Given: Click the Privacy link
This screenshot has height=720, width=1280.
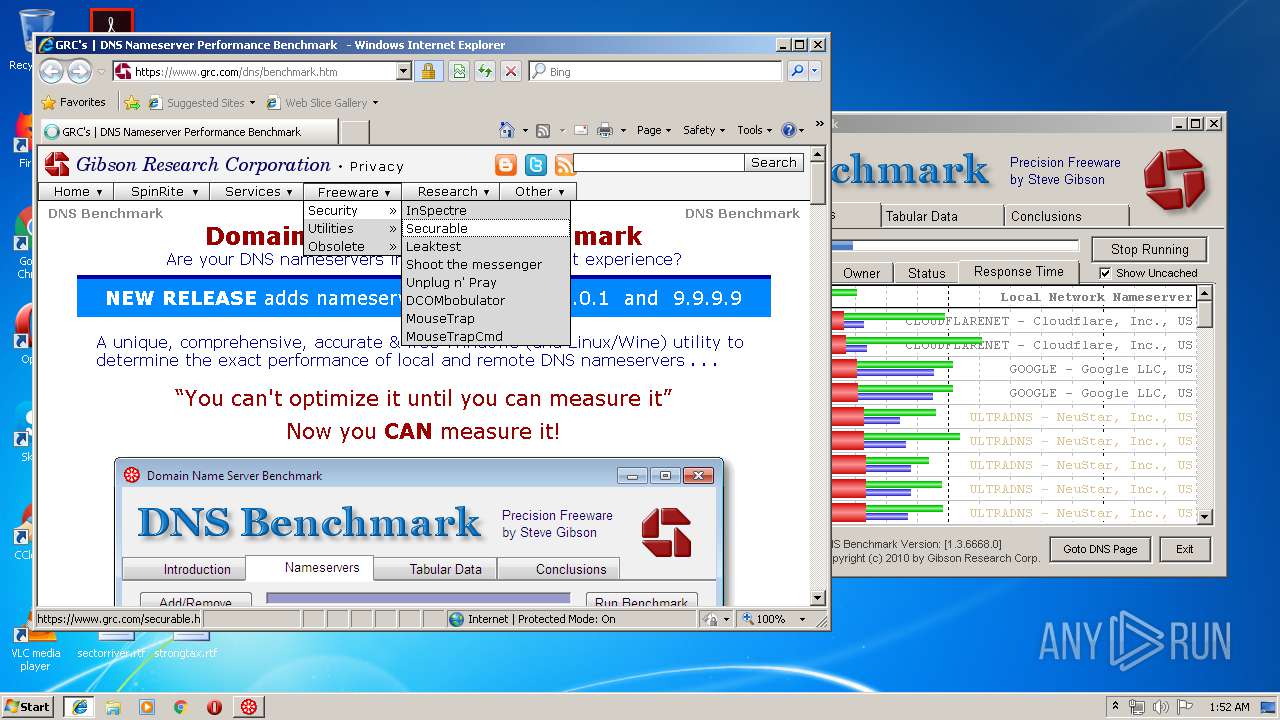Looking at the screenshot, I should pyautogui.click(x=377, y=167).
